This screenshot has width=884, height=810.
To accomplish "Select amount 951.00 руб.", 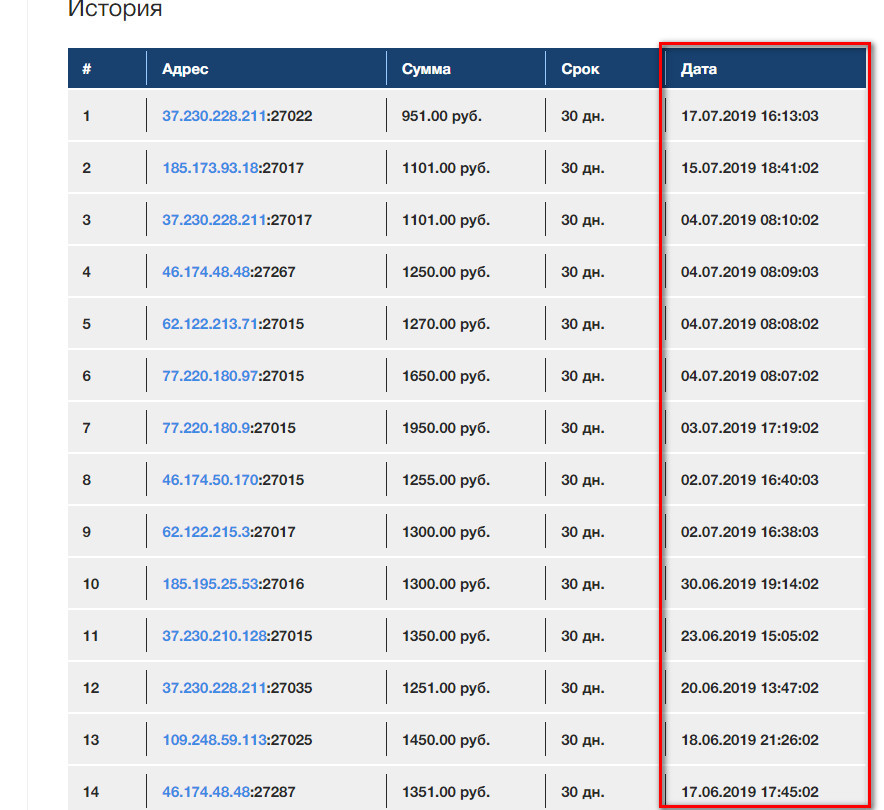I will [x=441, y=116].
